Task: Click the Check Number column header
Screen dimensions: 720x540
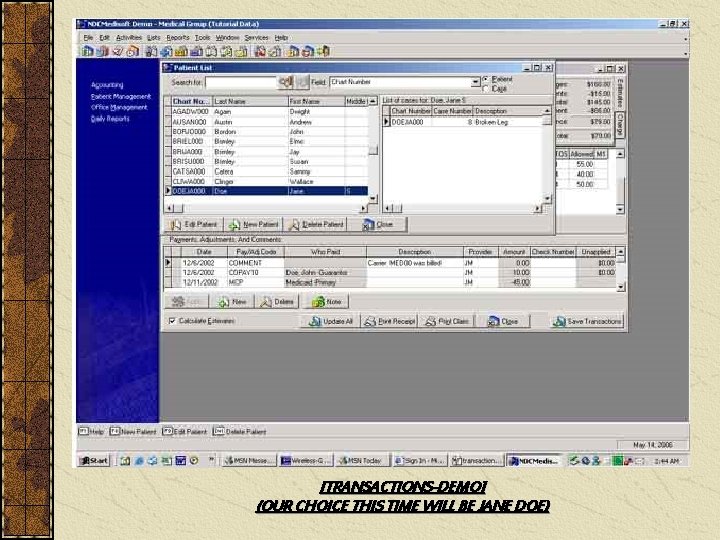Action: coord(553,252)
